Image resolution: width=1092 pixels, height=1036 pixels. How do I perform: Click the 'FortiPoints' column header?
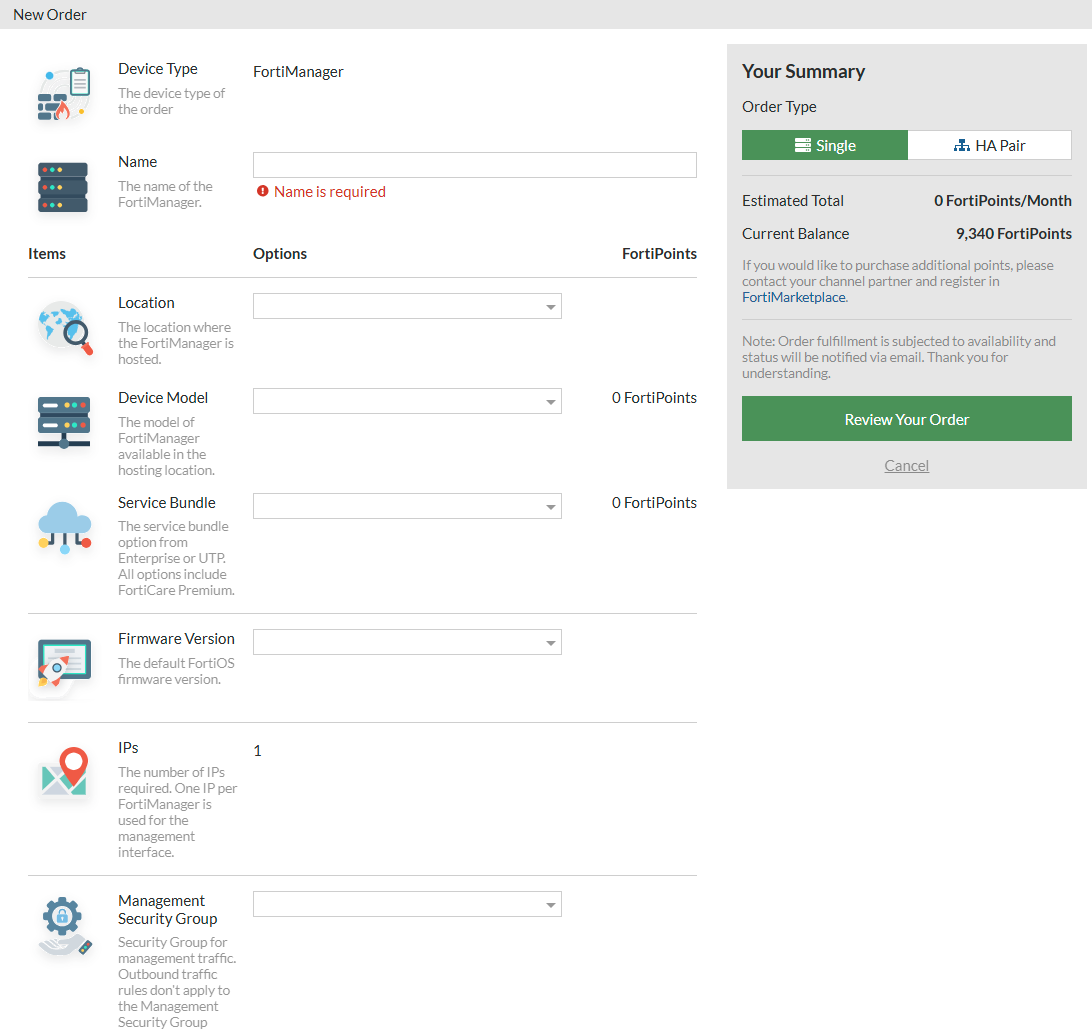click(x=659, y=253)
